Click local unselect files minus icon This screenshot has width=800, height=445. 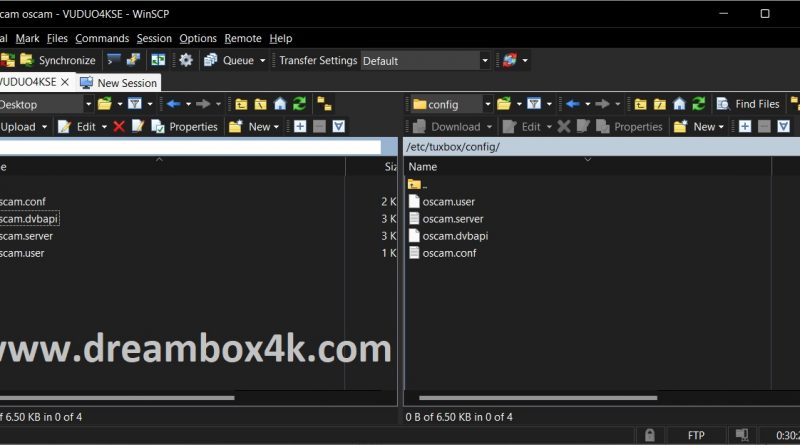(x=319, y=127)
